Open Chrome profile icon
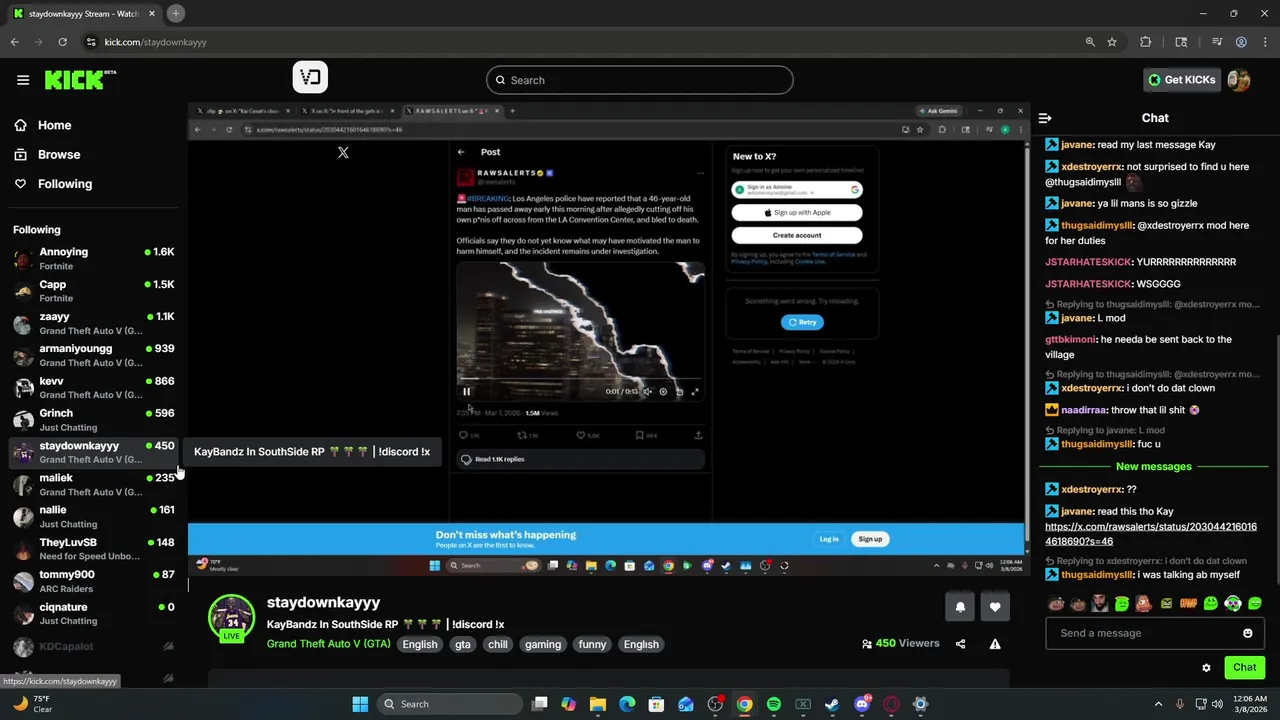This screenshot has width=1280, height=720. click(x=1241, y=42)
